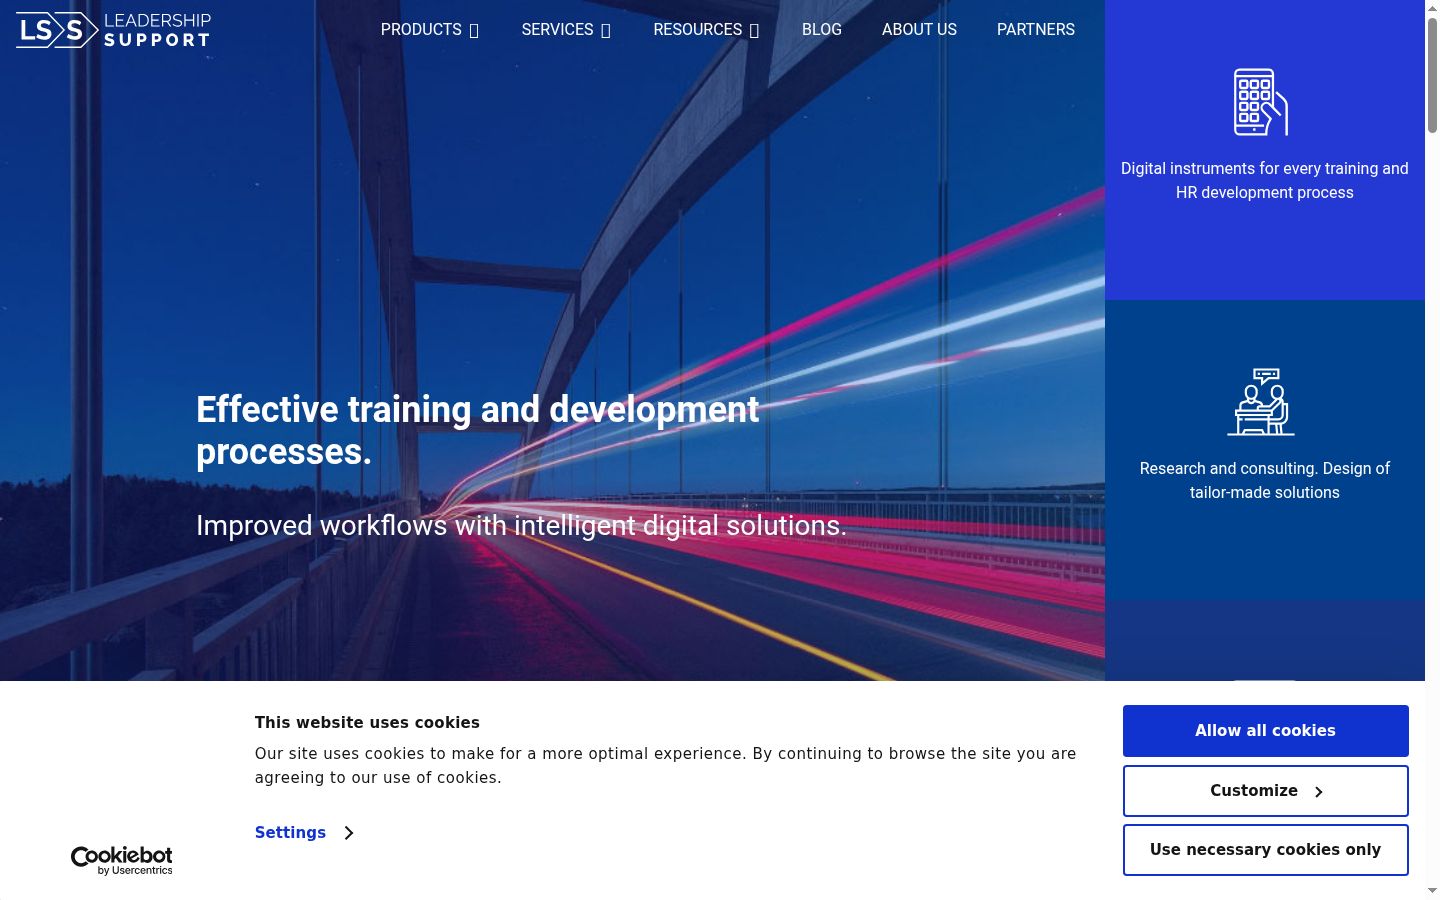Screen dimensions: 1440x900
Task: Click the Customize cookies button
Action: pyautogui.click(x=1265, y=791)
